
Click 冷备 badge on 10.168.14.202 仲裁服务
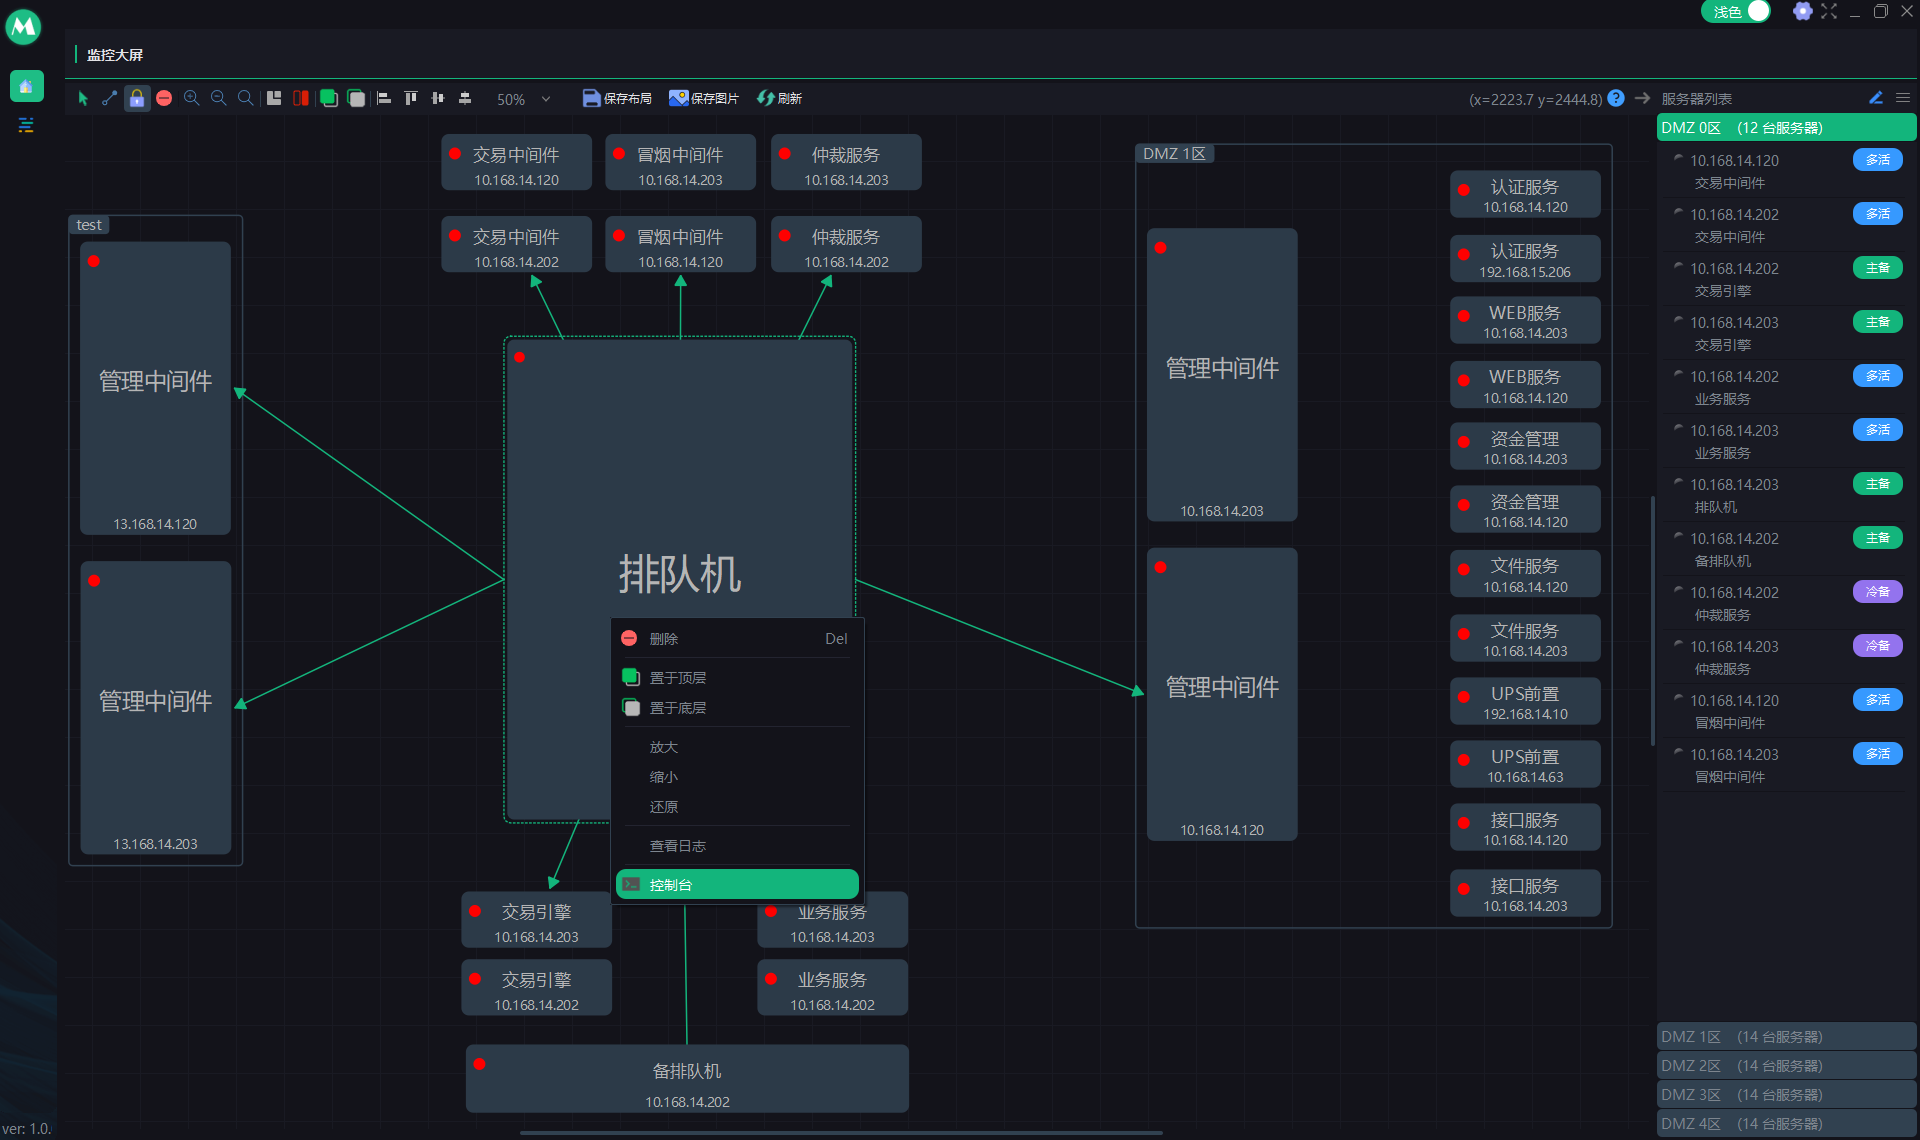click(x=1877, y=592)
